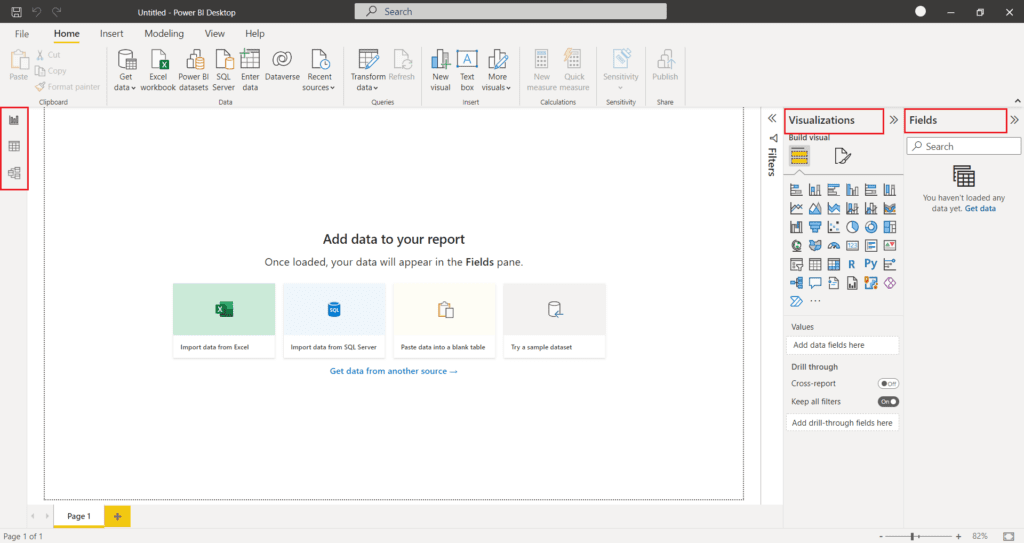Open More visuals dropdown
The height and width of the screenshot is (543, 1024).
[497, 71]
